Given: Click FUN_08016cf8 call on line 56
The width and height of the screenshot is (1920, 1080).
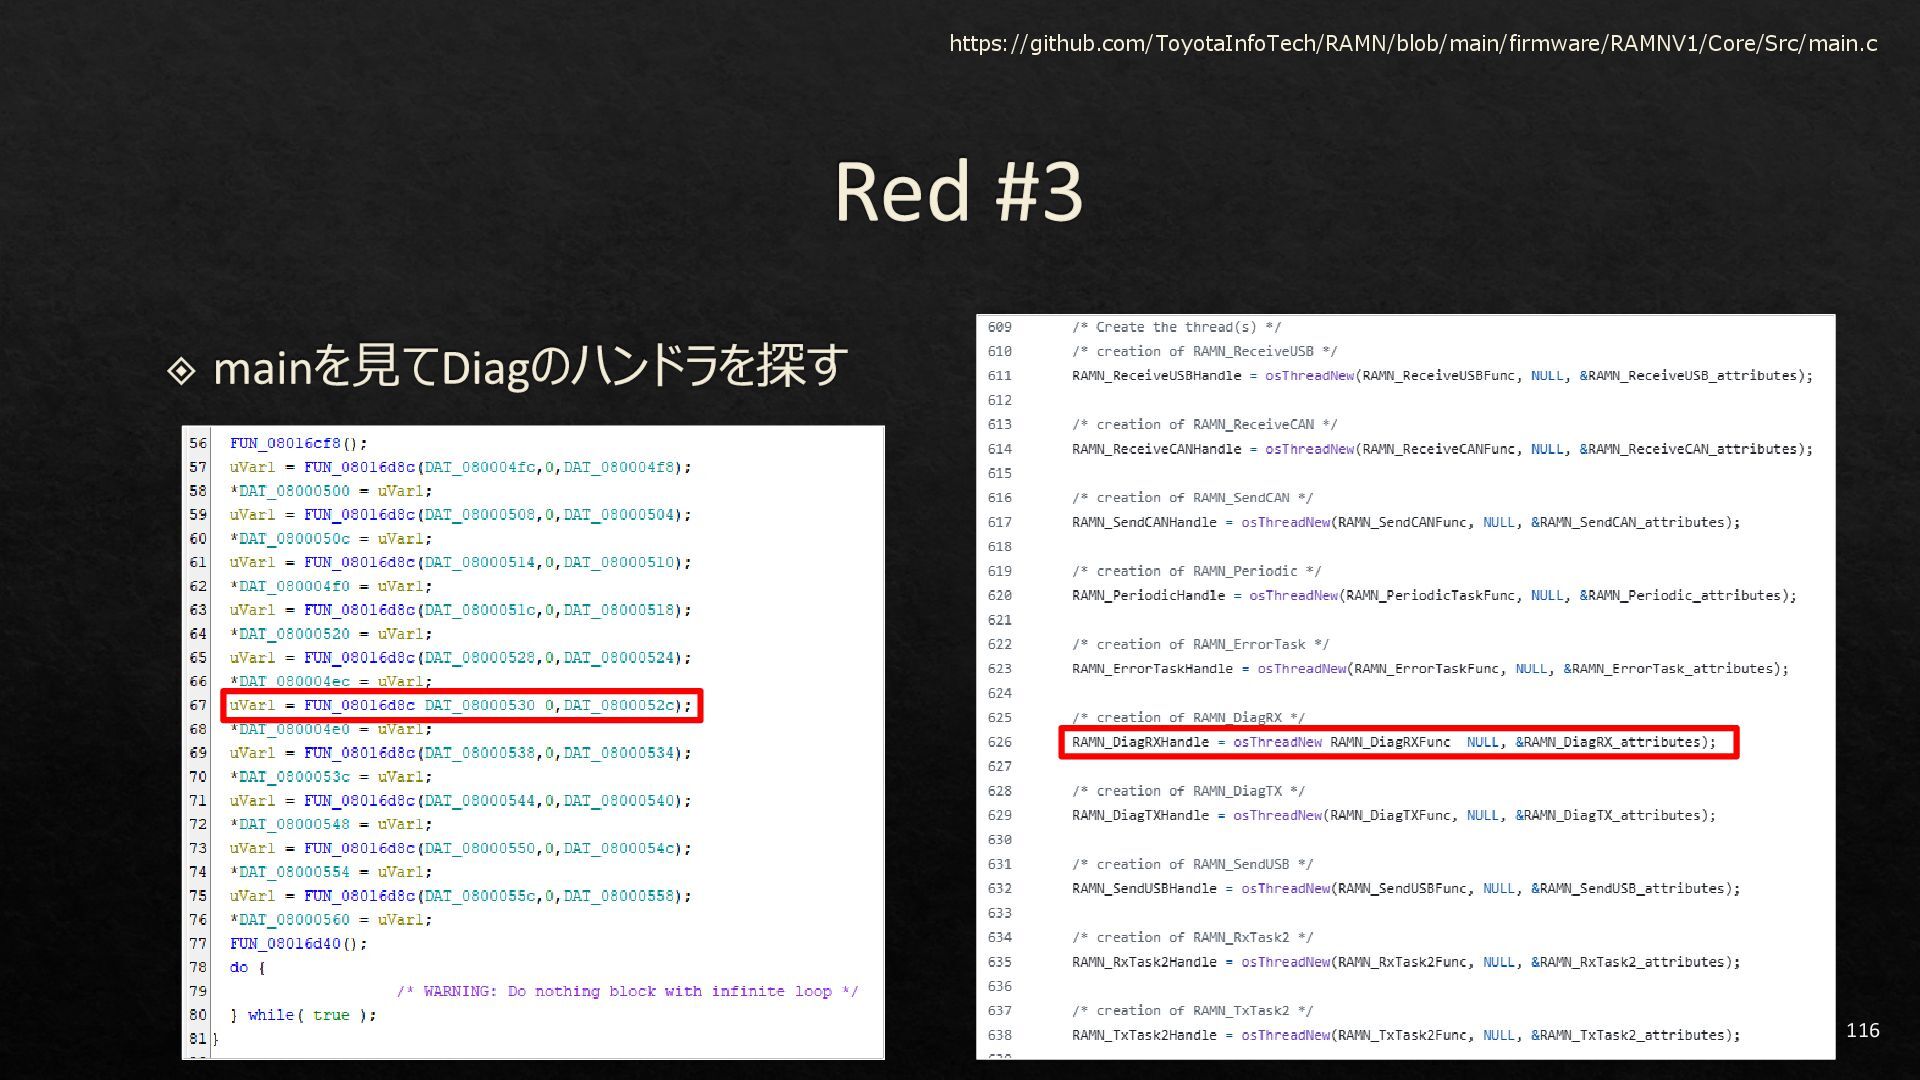Looking at the screenshot, I should click(x=298, y=443).
